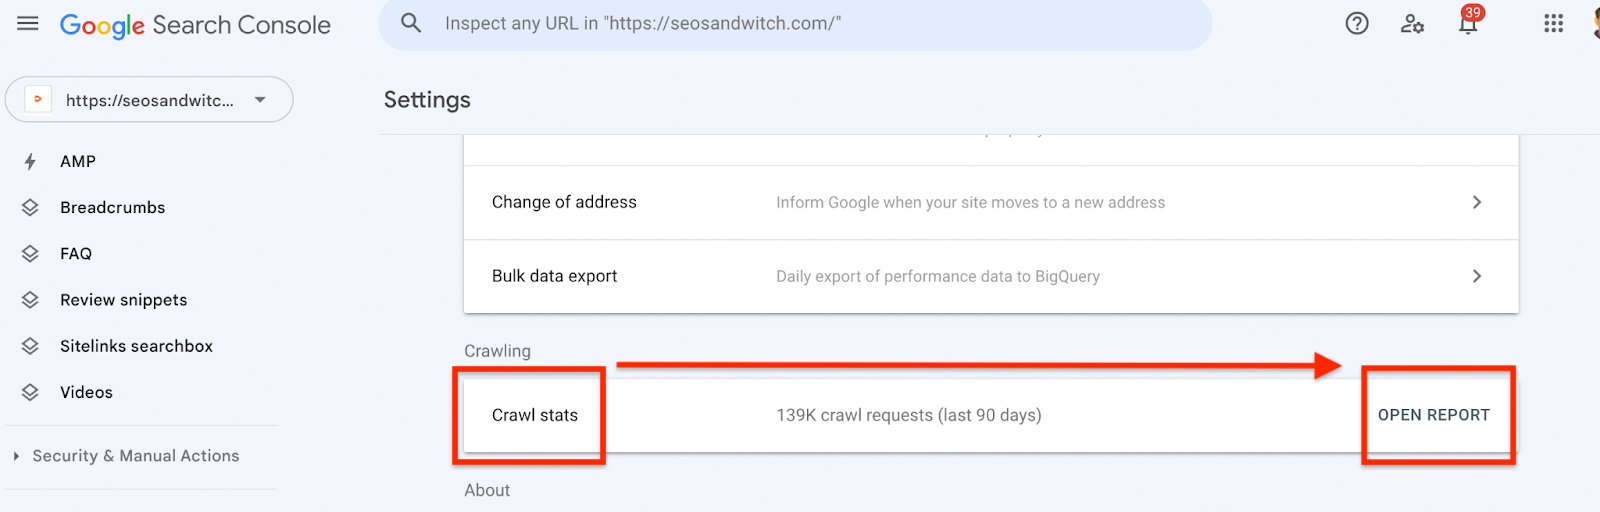Viewport: 1600px width, 512px height.
Task: Open the help question mark icon
Action: click(1357, 23)
